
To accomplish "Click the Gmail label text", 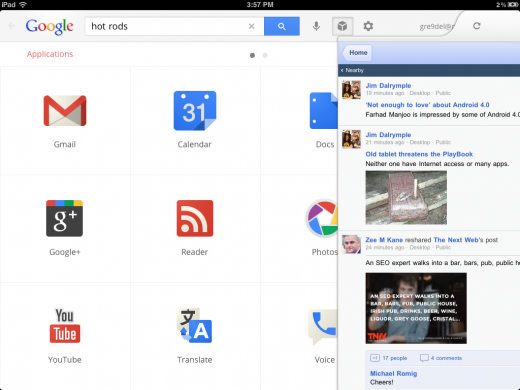I will [65, 144].
